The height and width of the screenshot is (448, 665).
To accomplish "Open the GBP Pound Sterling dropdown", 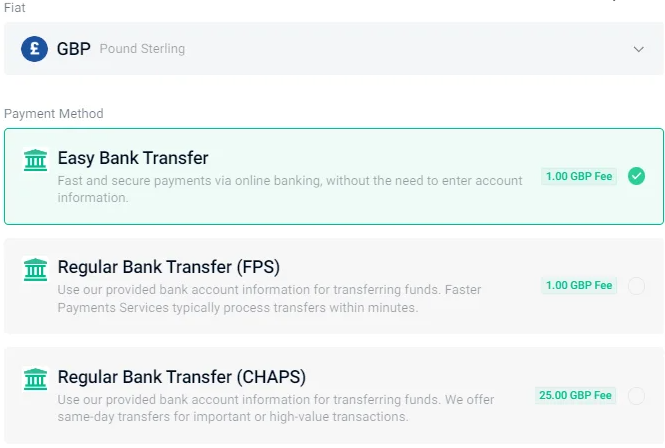I will coord(334,49).
